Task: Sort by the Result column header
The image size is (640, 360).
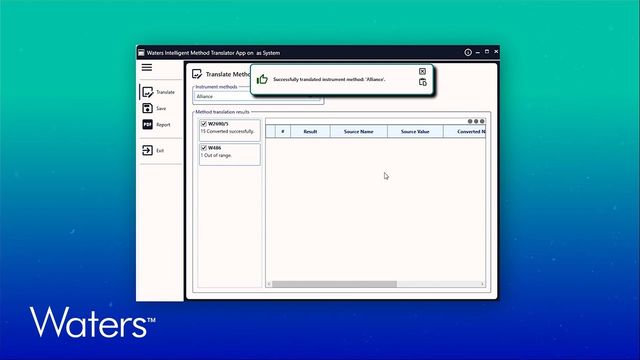Action: coord(310,131)
